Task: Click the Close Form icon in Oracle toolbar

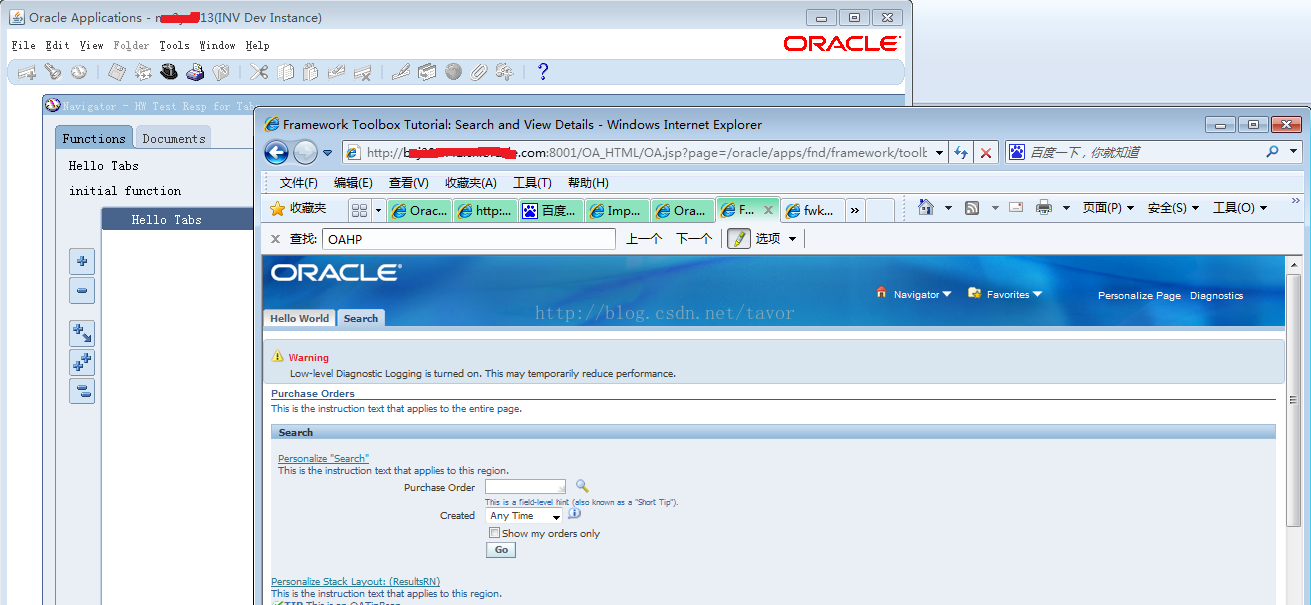Action: [x=221, y=72]
